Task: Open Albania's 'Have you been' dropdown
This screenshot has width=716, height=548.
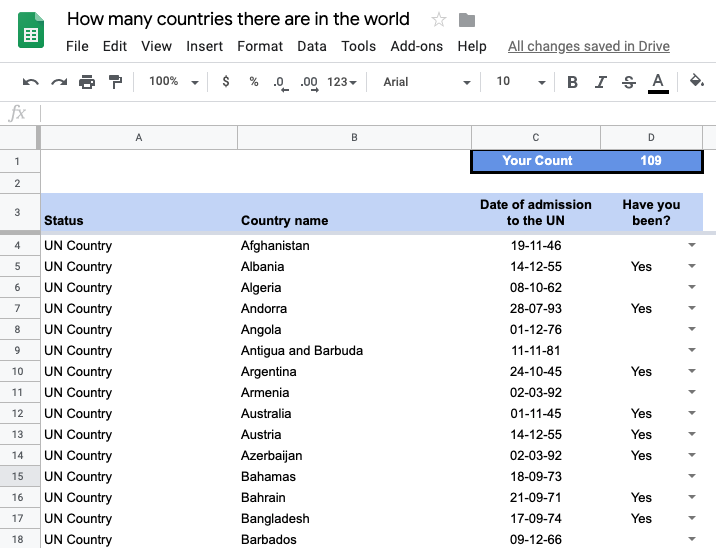Action: point(691,267)
